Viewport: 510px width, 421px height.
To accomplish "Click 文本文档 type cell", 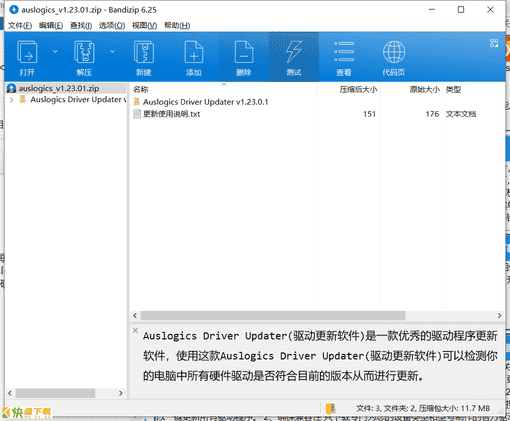I will [x=461, y=114].
